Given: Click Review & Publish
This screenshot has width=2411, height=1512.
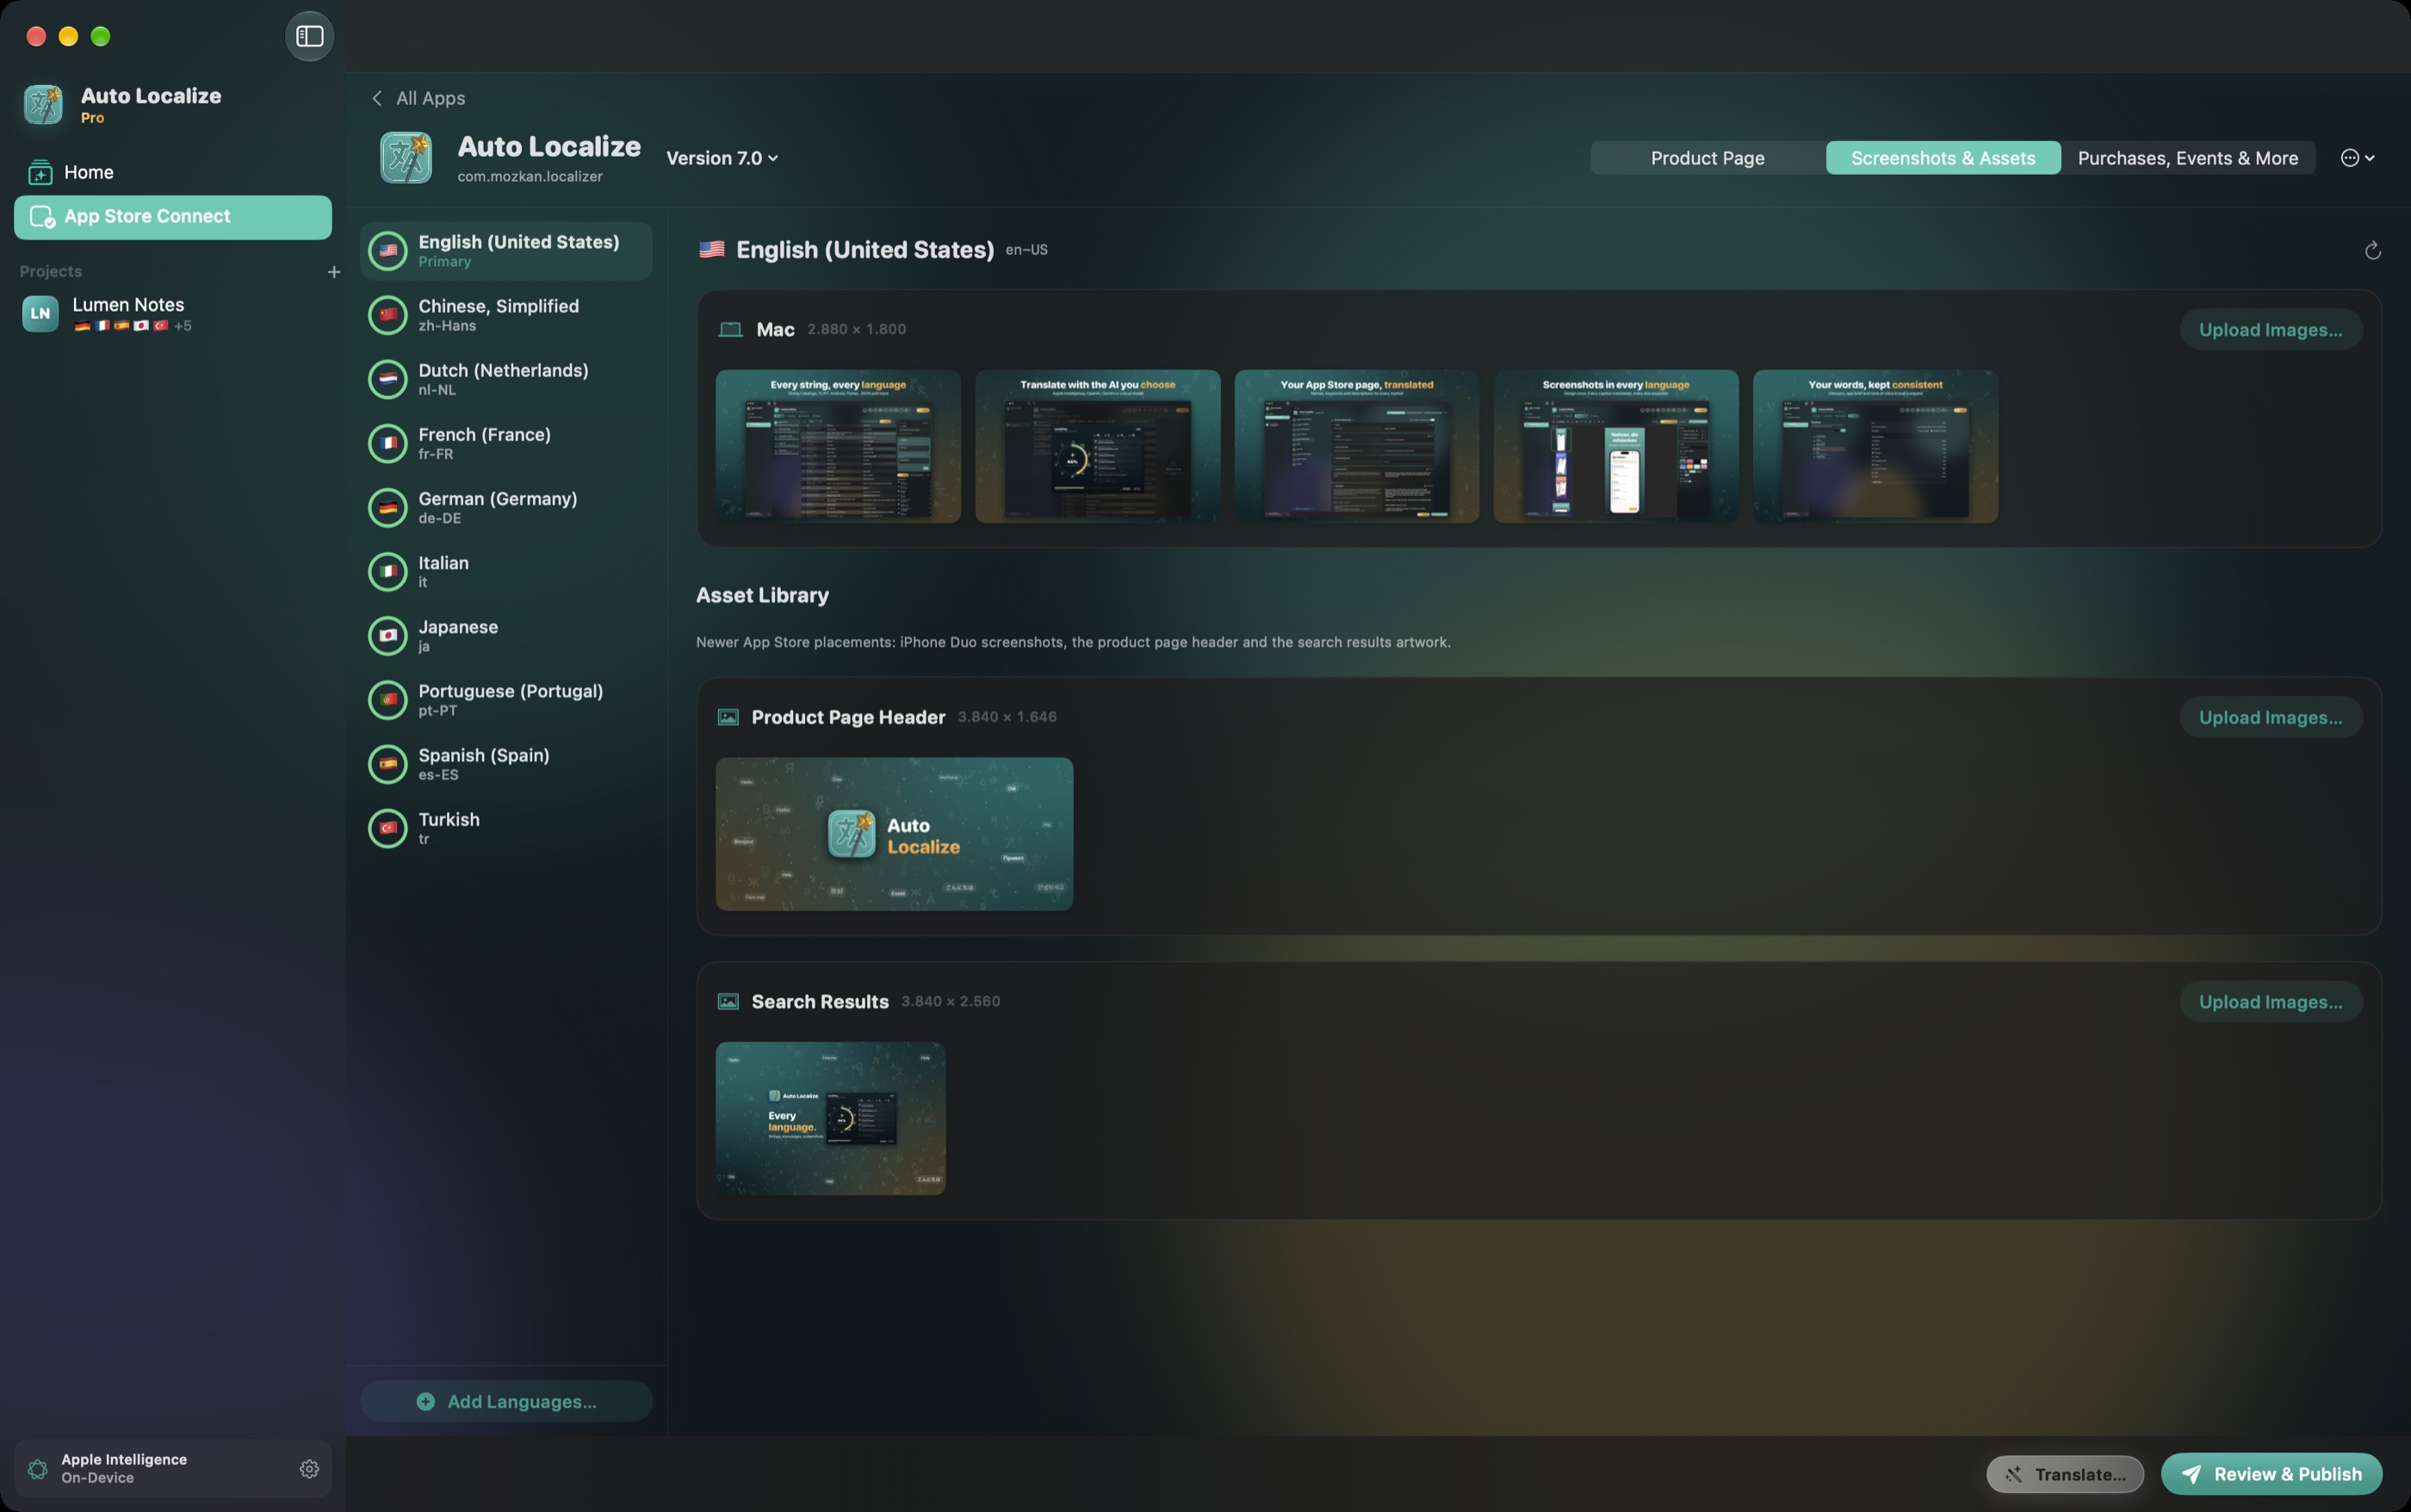Looking at the screenshot, I should (x=2271, y=1474).
